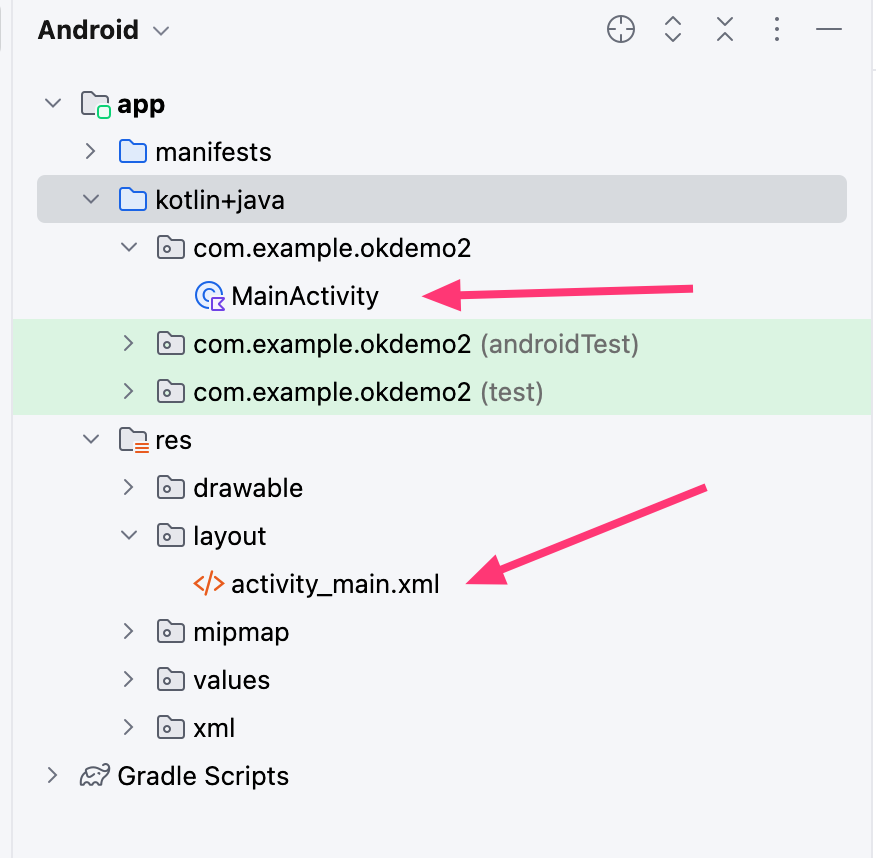
Task: Select the values folder
Action: [231, 680]
